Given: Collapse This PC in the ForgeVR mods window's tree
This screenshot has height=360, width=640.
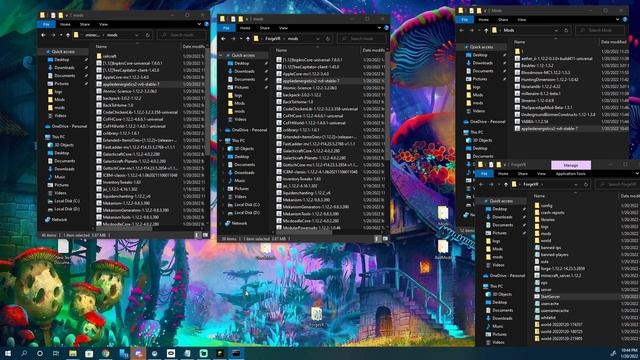Looking at the screenshot, I should (x=221, y=140).
